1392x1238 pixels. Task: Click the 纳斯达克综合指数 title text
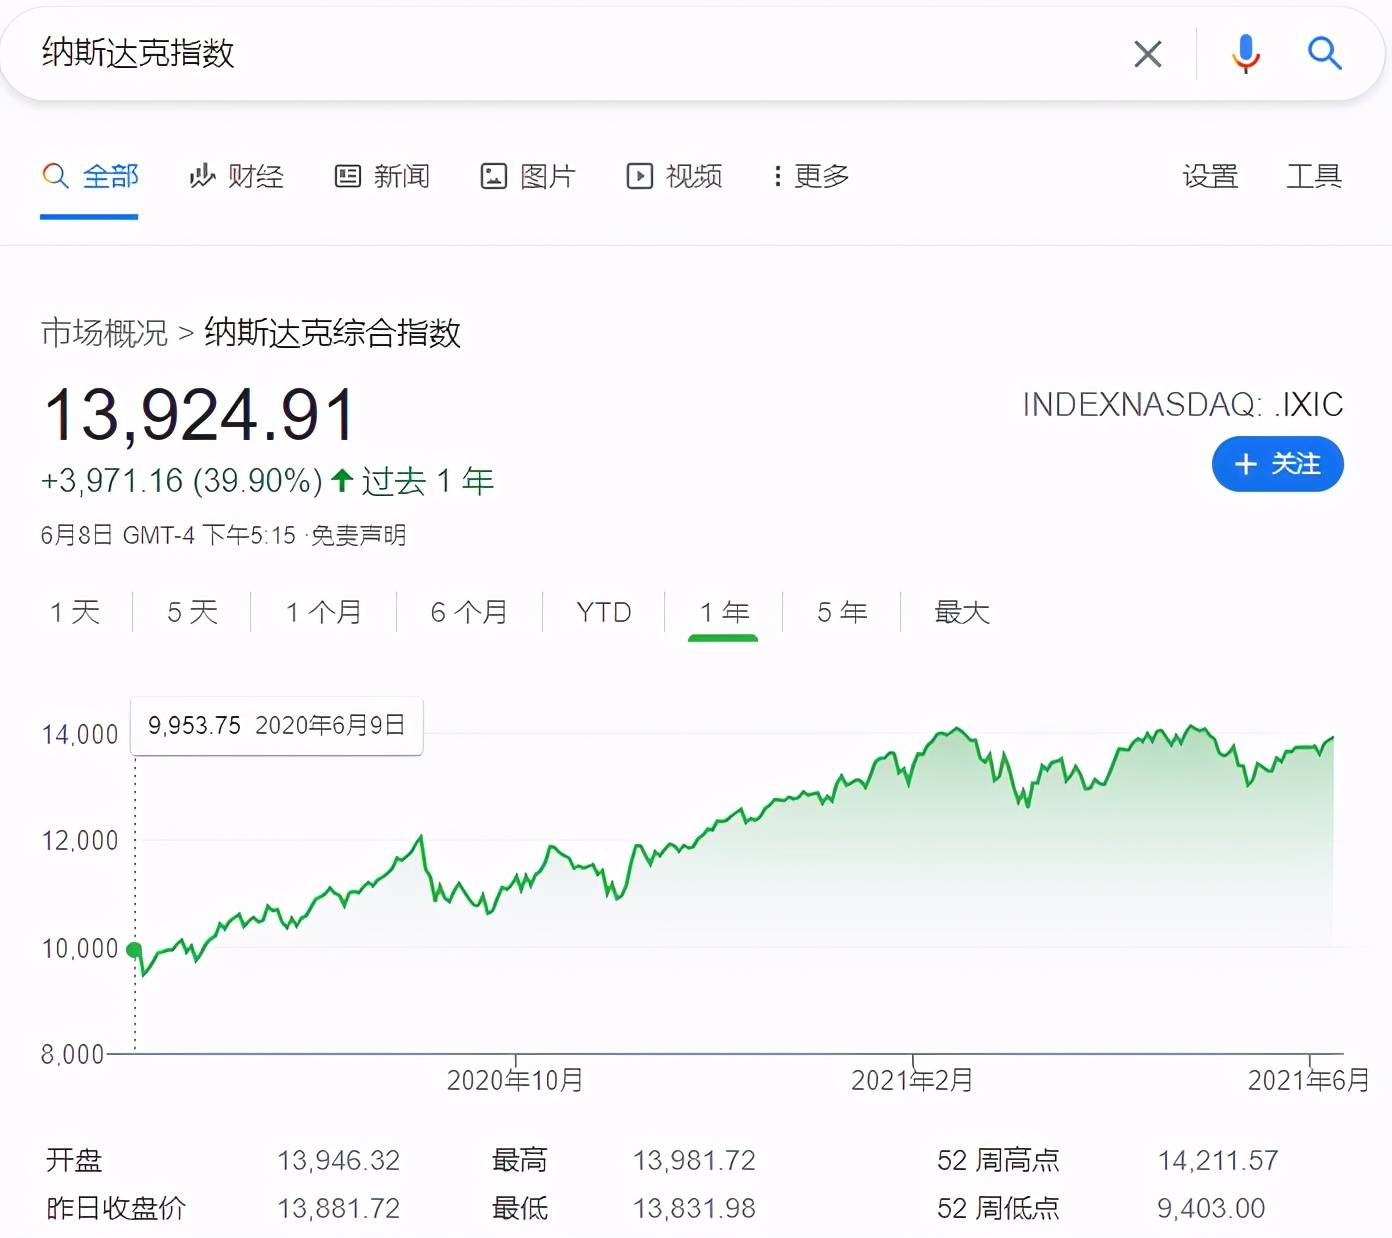pos(332,333)
